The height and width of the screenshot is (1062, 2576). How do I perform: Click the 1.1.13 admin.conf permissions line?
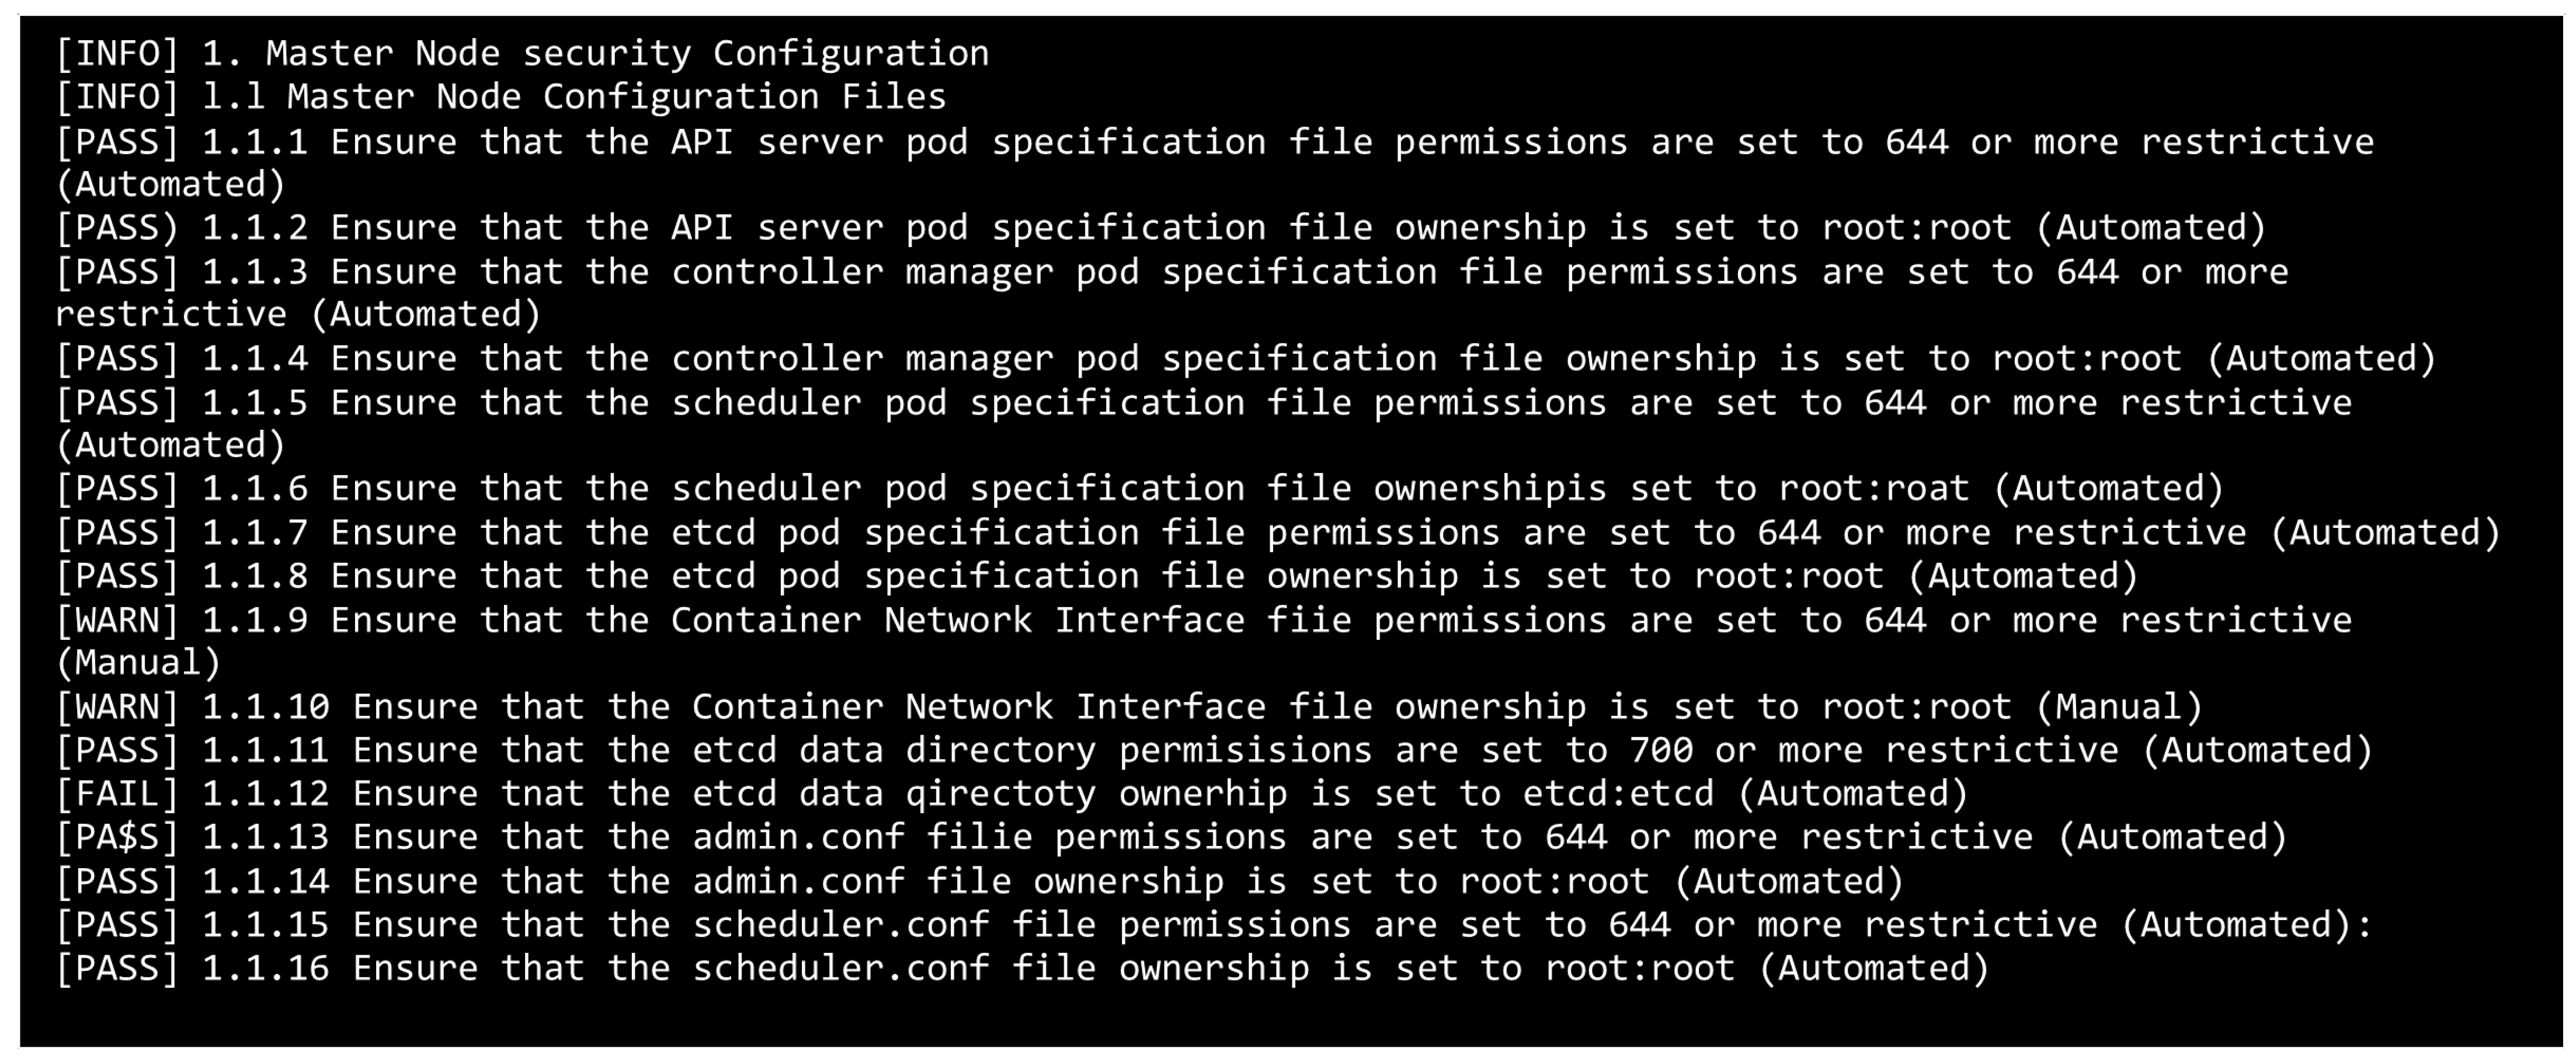(x=1170, y=837)
